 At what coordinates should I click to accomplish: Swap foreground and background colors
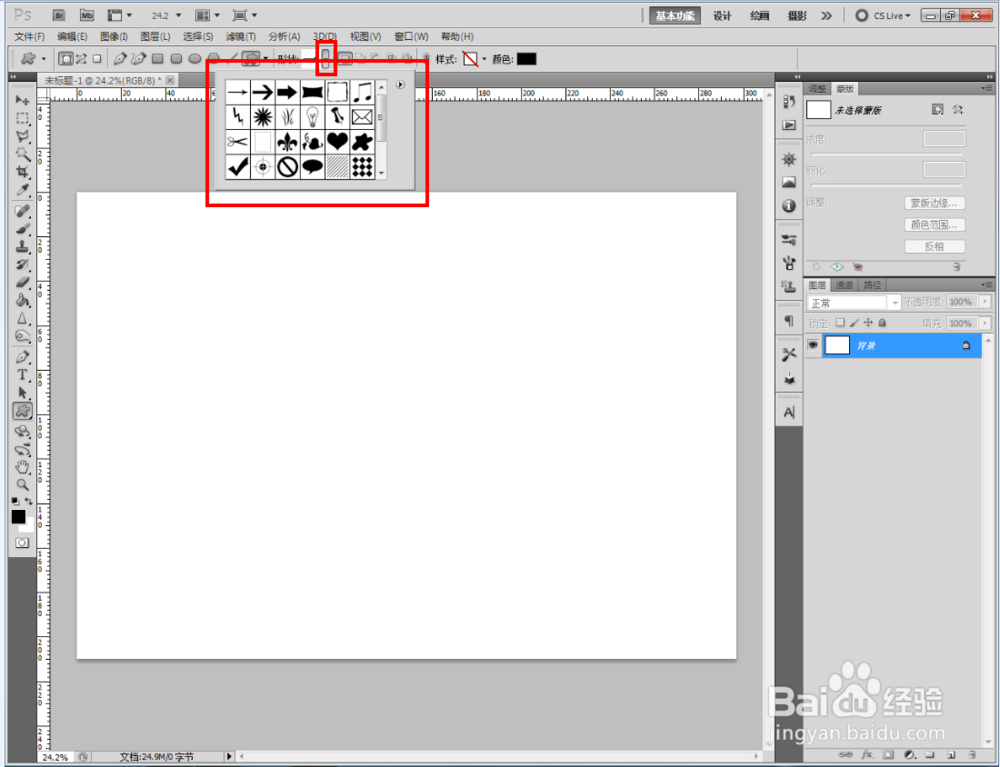point(29,501)
